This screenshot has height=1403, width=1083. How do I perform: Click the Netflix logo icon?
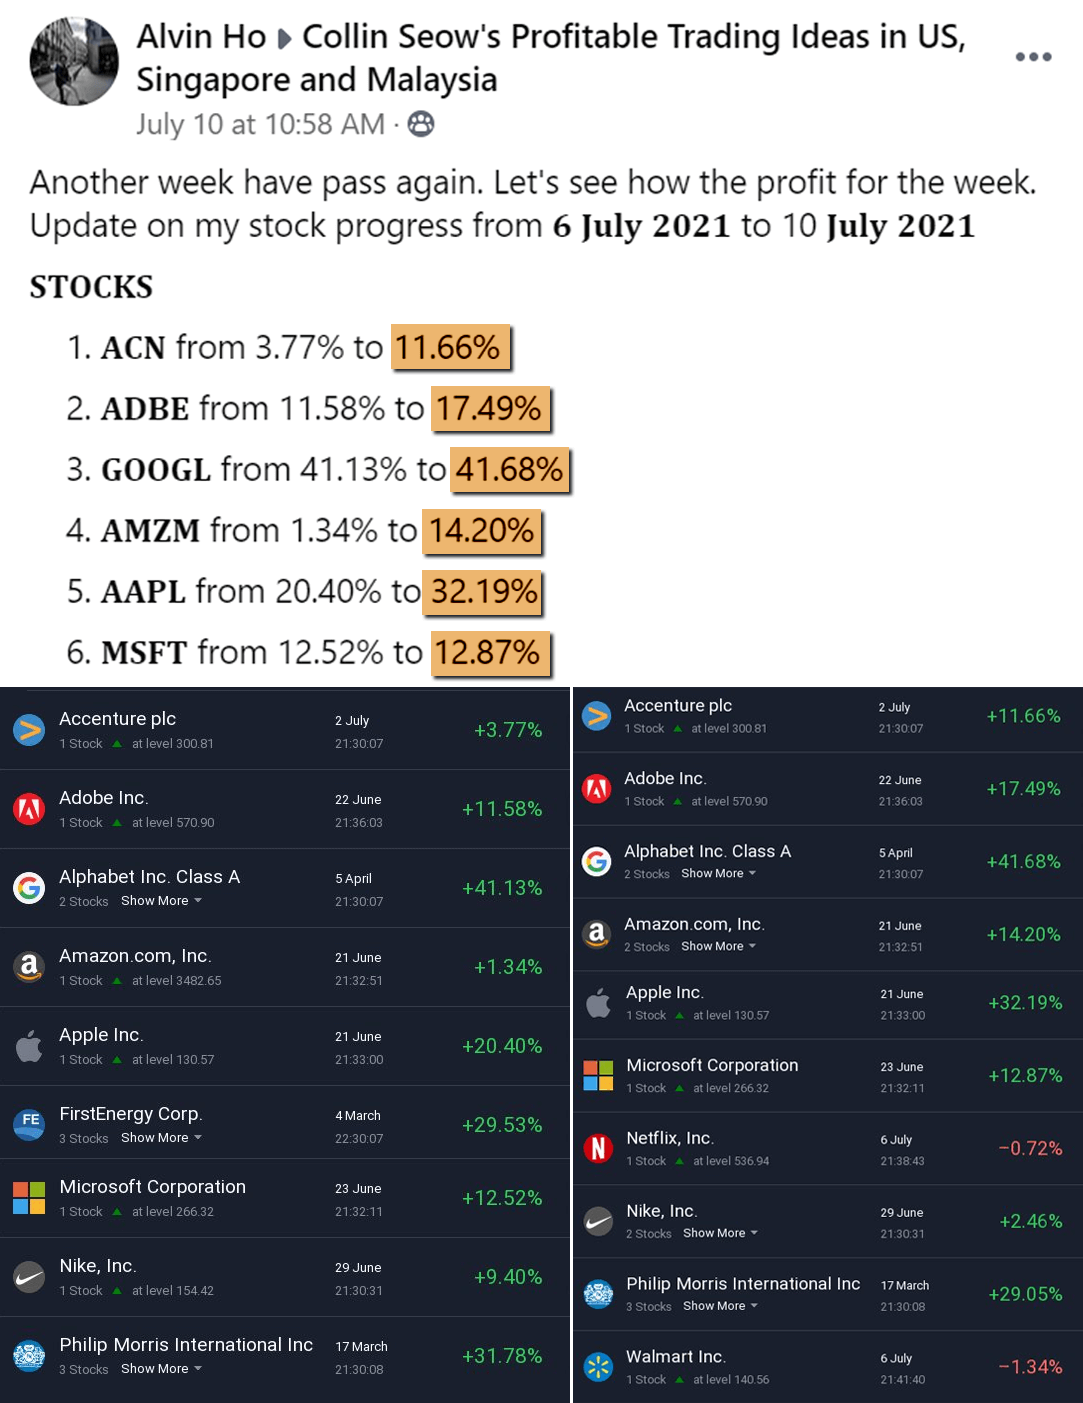click(x=598, y=1148)
